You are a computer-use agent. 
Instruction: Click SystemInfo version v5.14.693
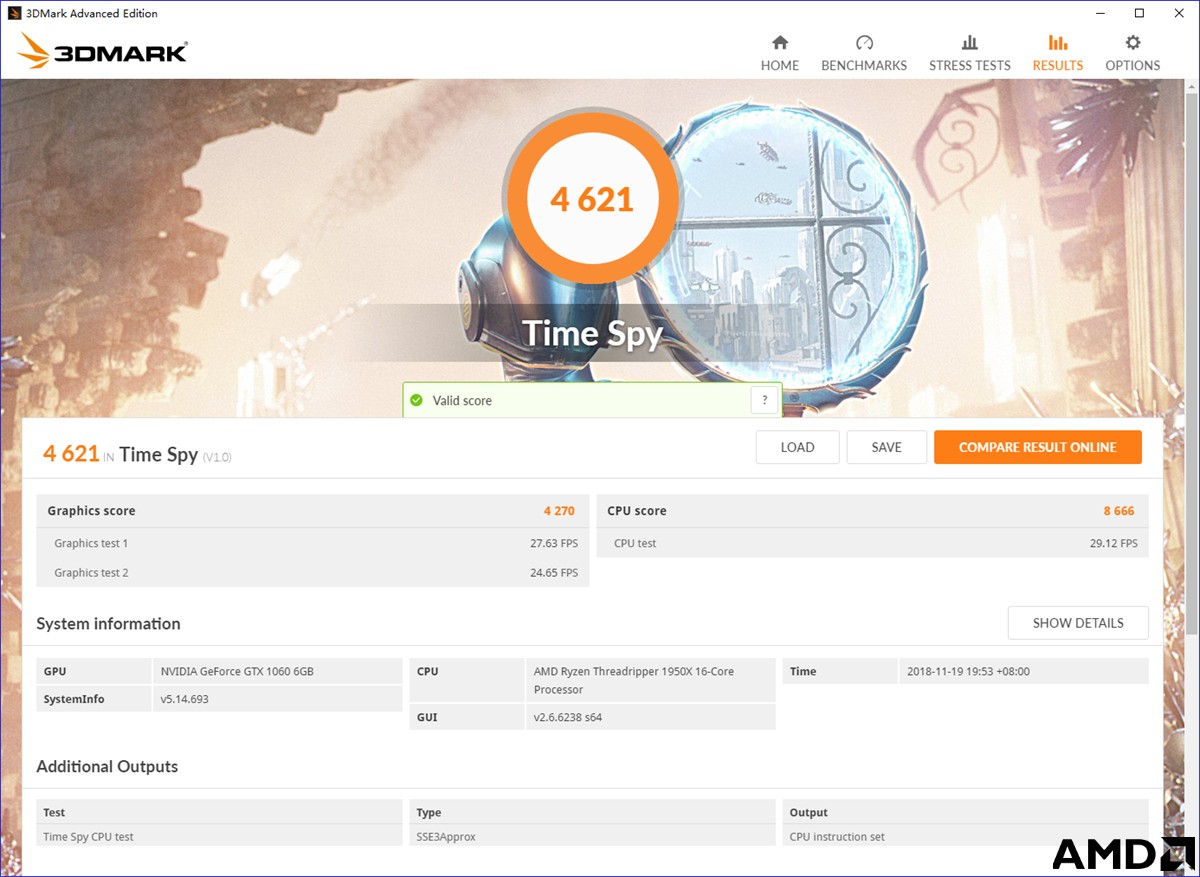[x=184, y=699]
